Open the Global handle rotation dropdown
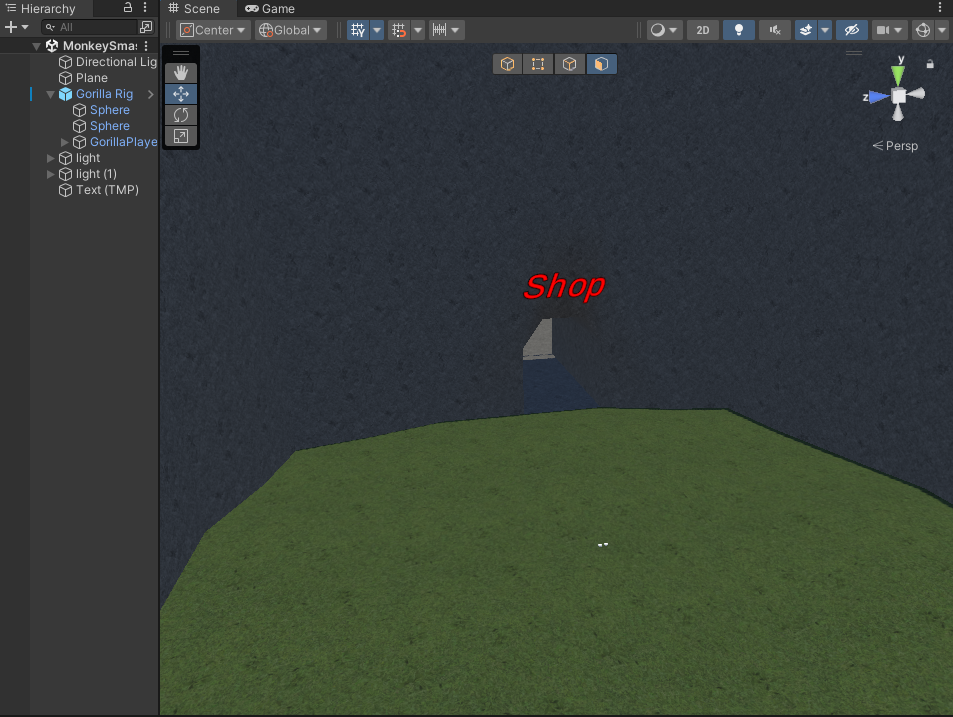This screenshot has width=953, height=717. pos(291,30)
